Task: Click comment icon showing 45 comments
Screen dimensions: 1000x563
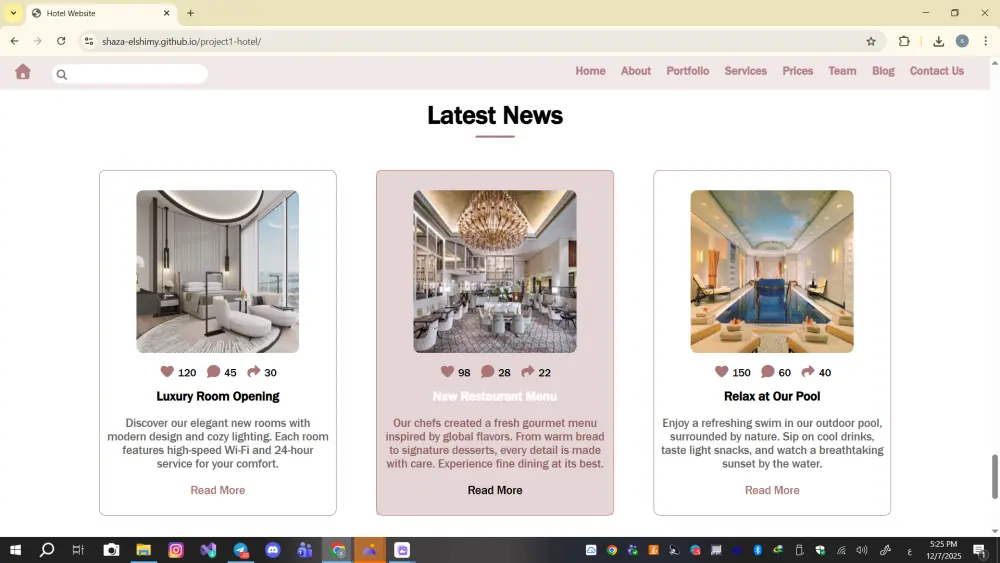Action: 214,371
